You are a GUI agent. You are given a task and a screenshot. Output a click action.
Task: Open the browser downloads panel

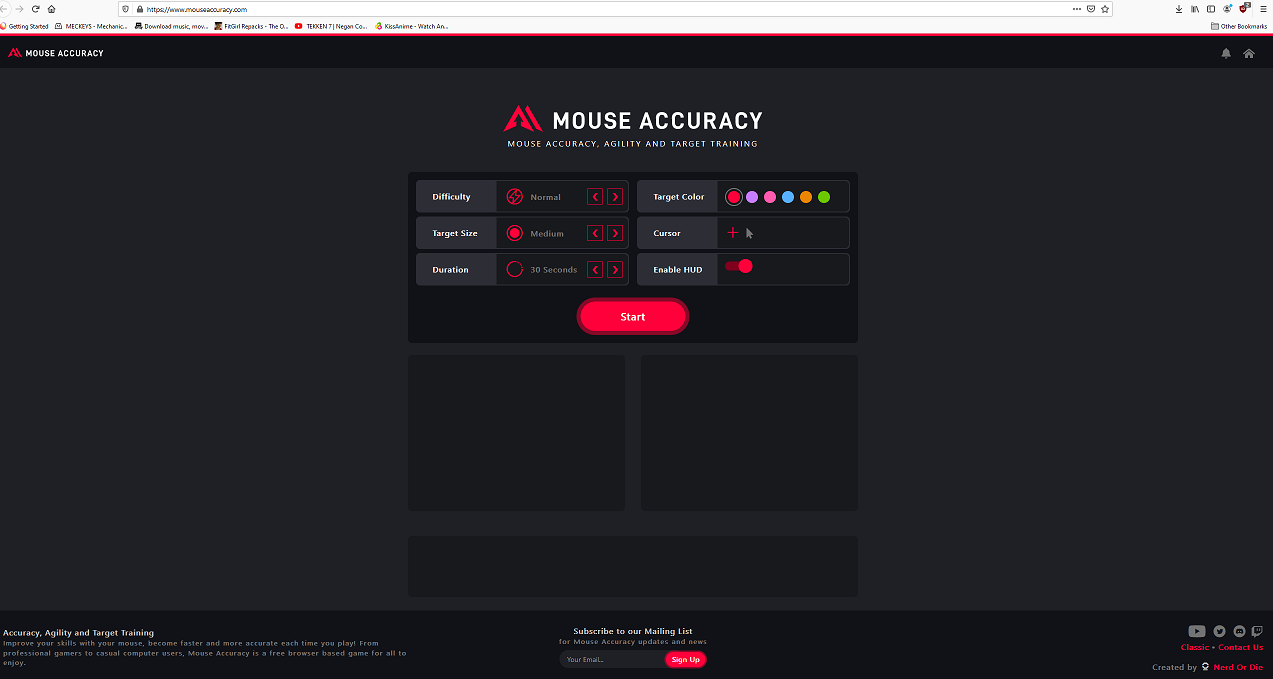coord(1179,9)
